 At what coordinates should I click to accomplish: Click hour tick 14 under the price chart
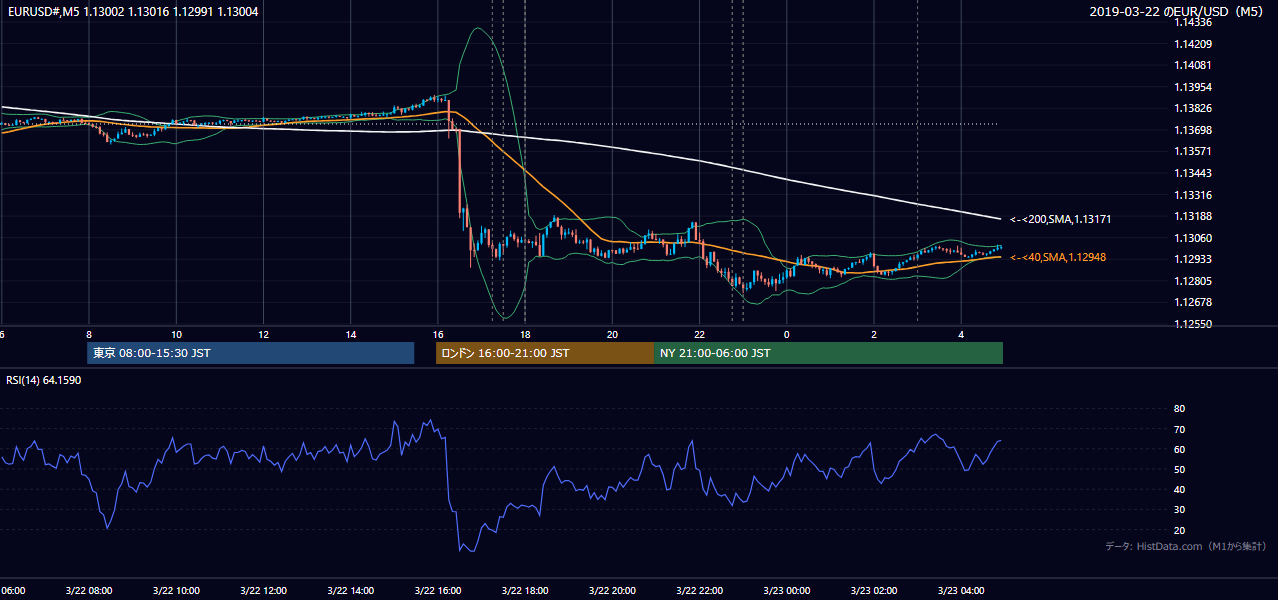pos(350,334)
